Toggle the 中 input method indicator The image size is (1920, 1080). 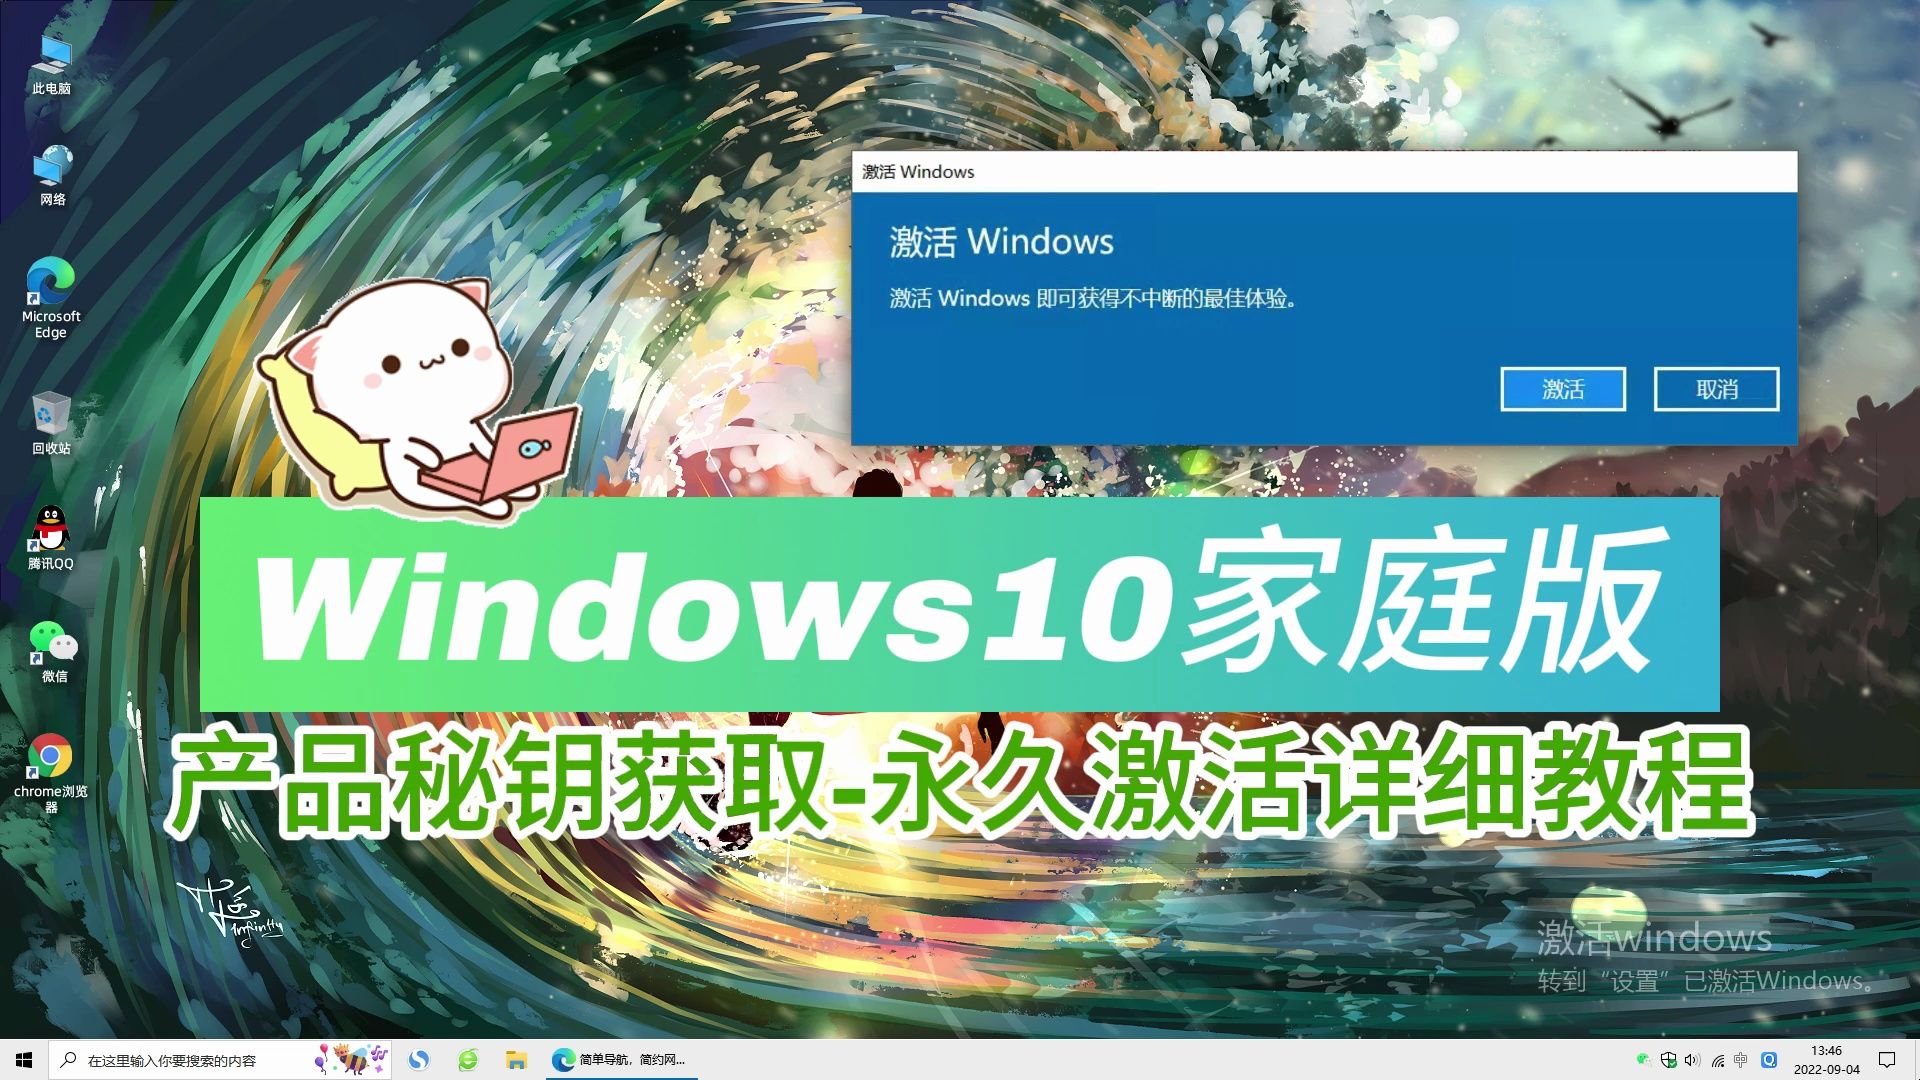1741,1060
